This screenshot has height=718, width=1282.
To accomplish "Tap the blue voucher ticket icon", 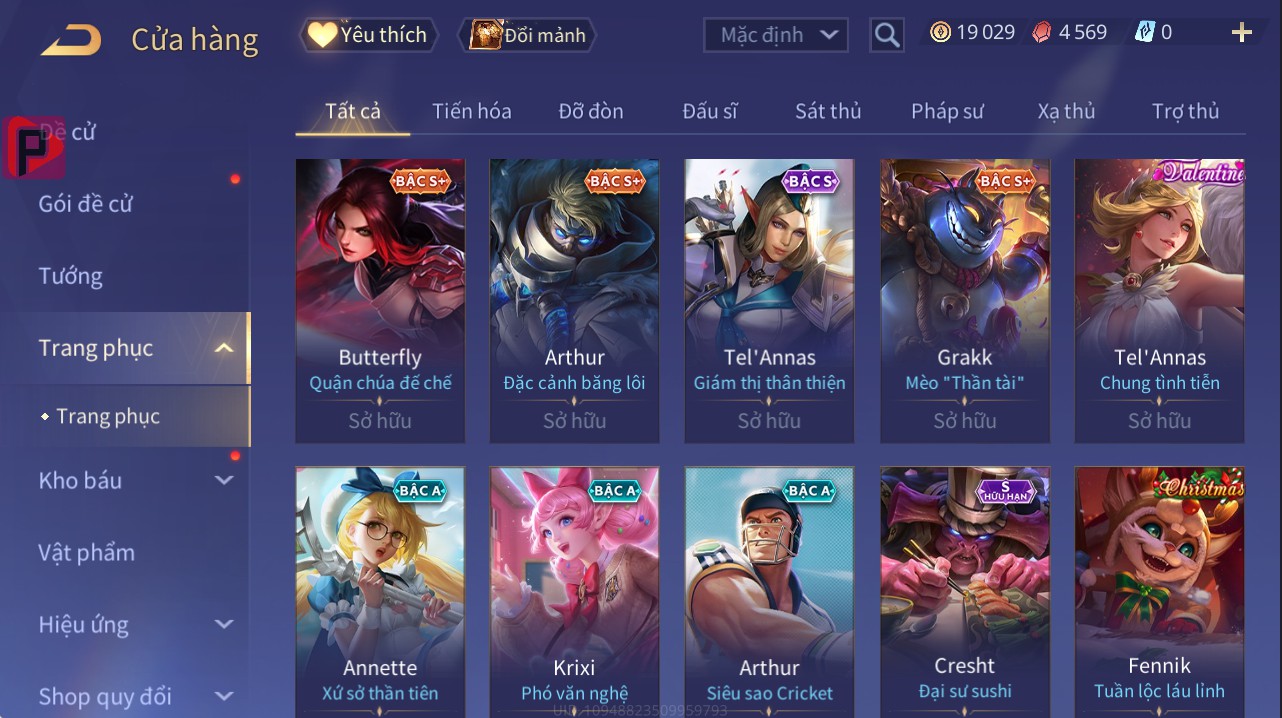I will 1145,32.
